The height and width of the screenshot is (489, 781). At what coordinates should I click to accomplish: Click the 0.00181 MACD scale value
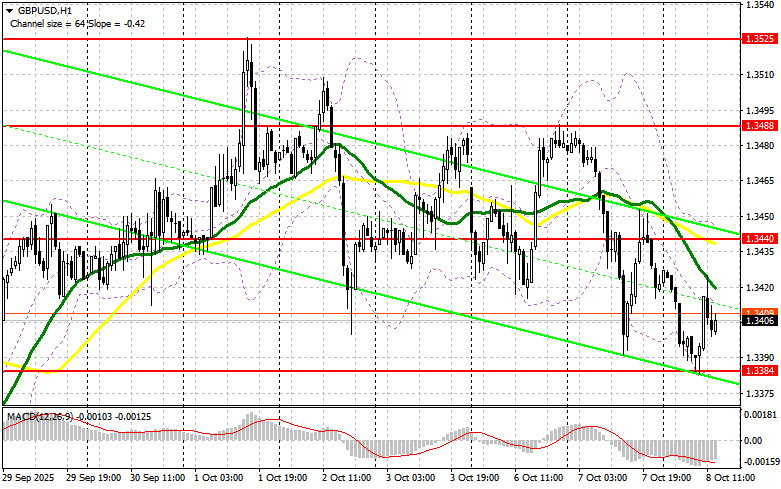(x=761, y=414)
